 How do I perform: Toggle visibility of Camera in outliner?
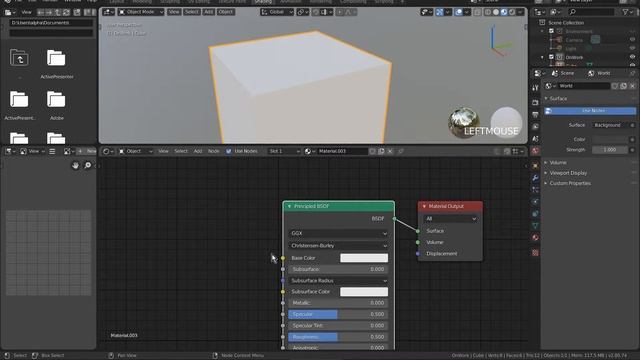[632, 40]
